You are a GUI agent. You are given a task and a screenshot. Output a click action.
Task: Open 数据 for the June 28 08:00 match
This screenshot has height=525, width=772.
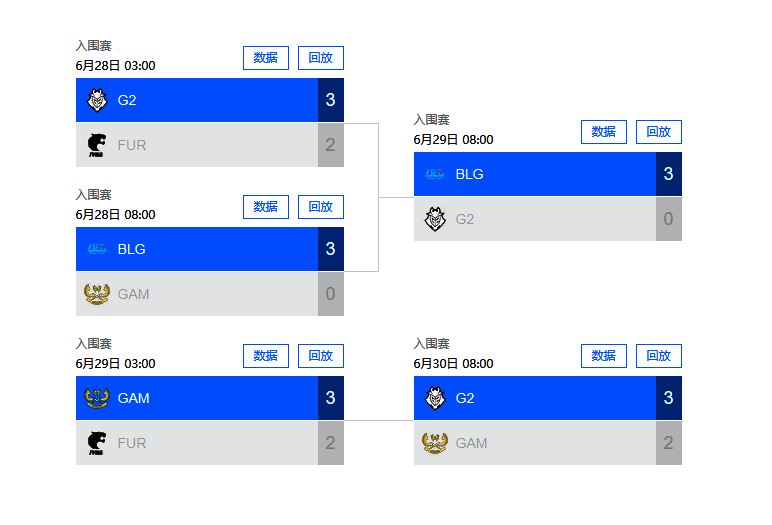[x=266, y=207]
